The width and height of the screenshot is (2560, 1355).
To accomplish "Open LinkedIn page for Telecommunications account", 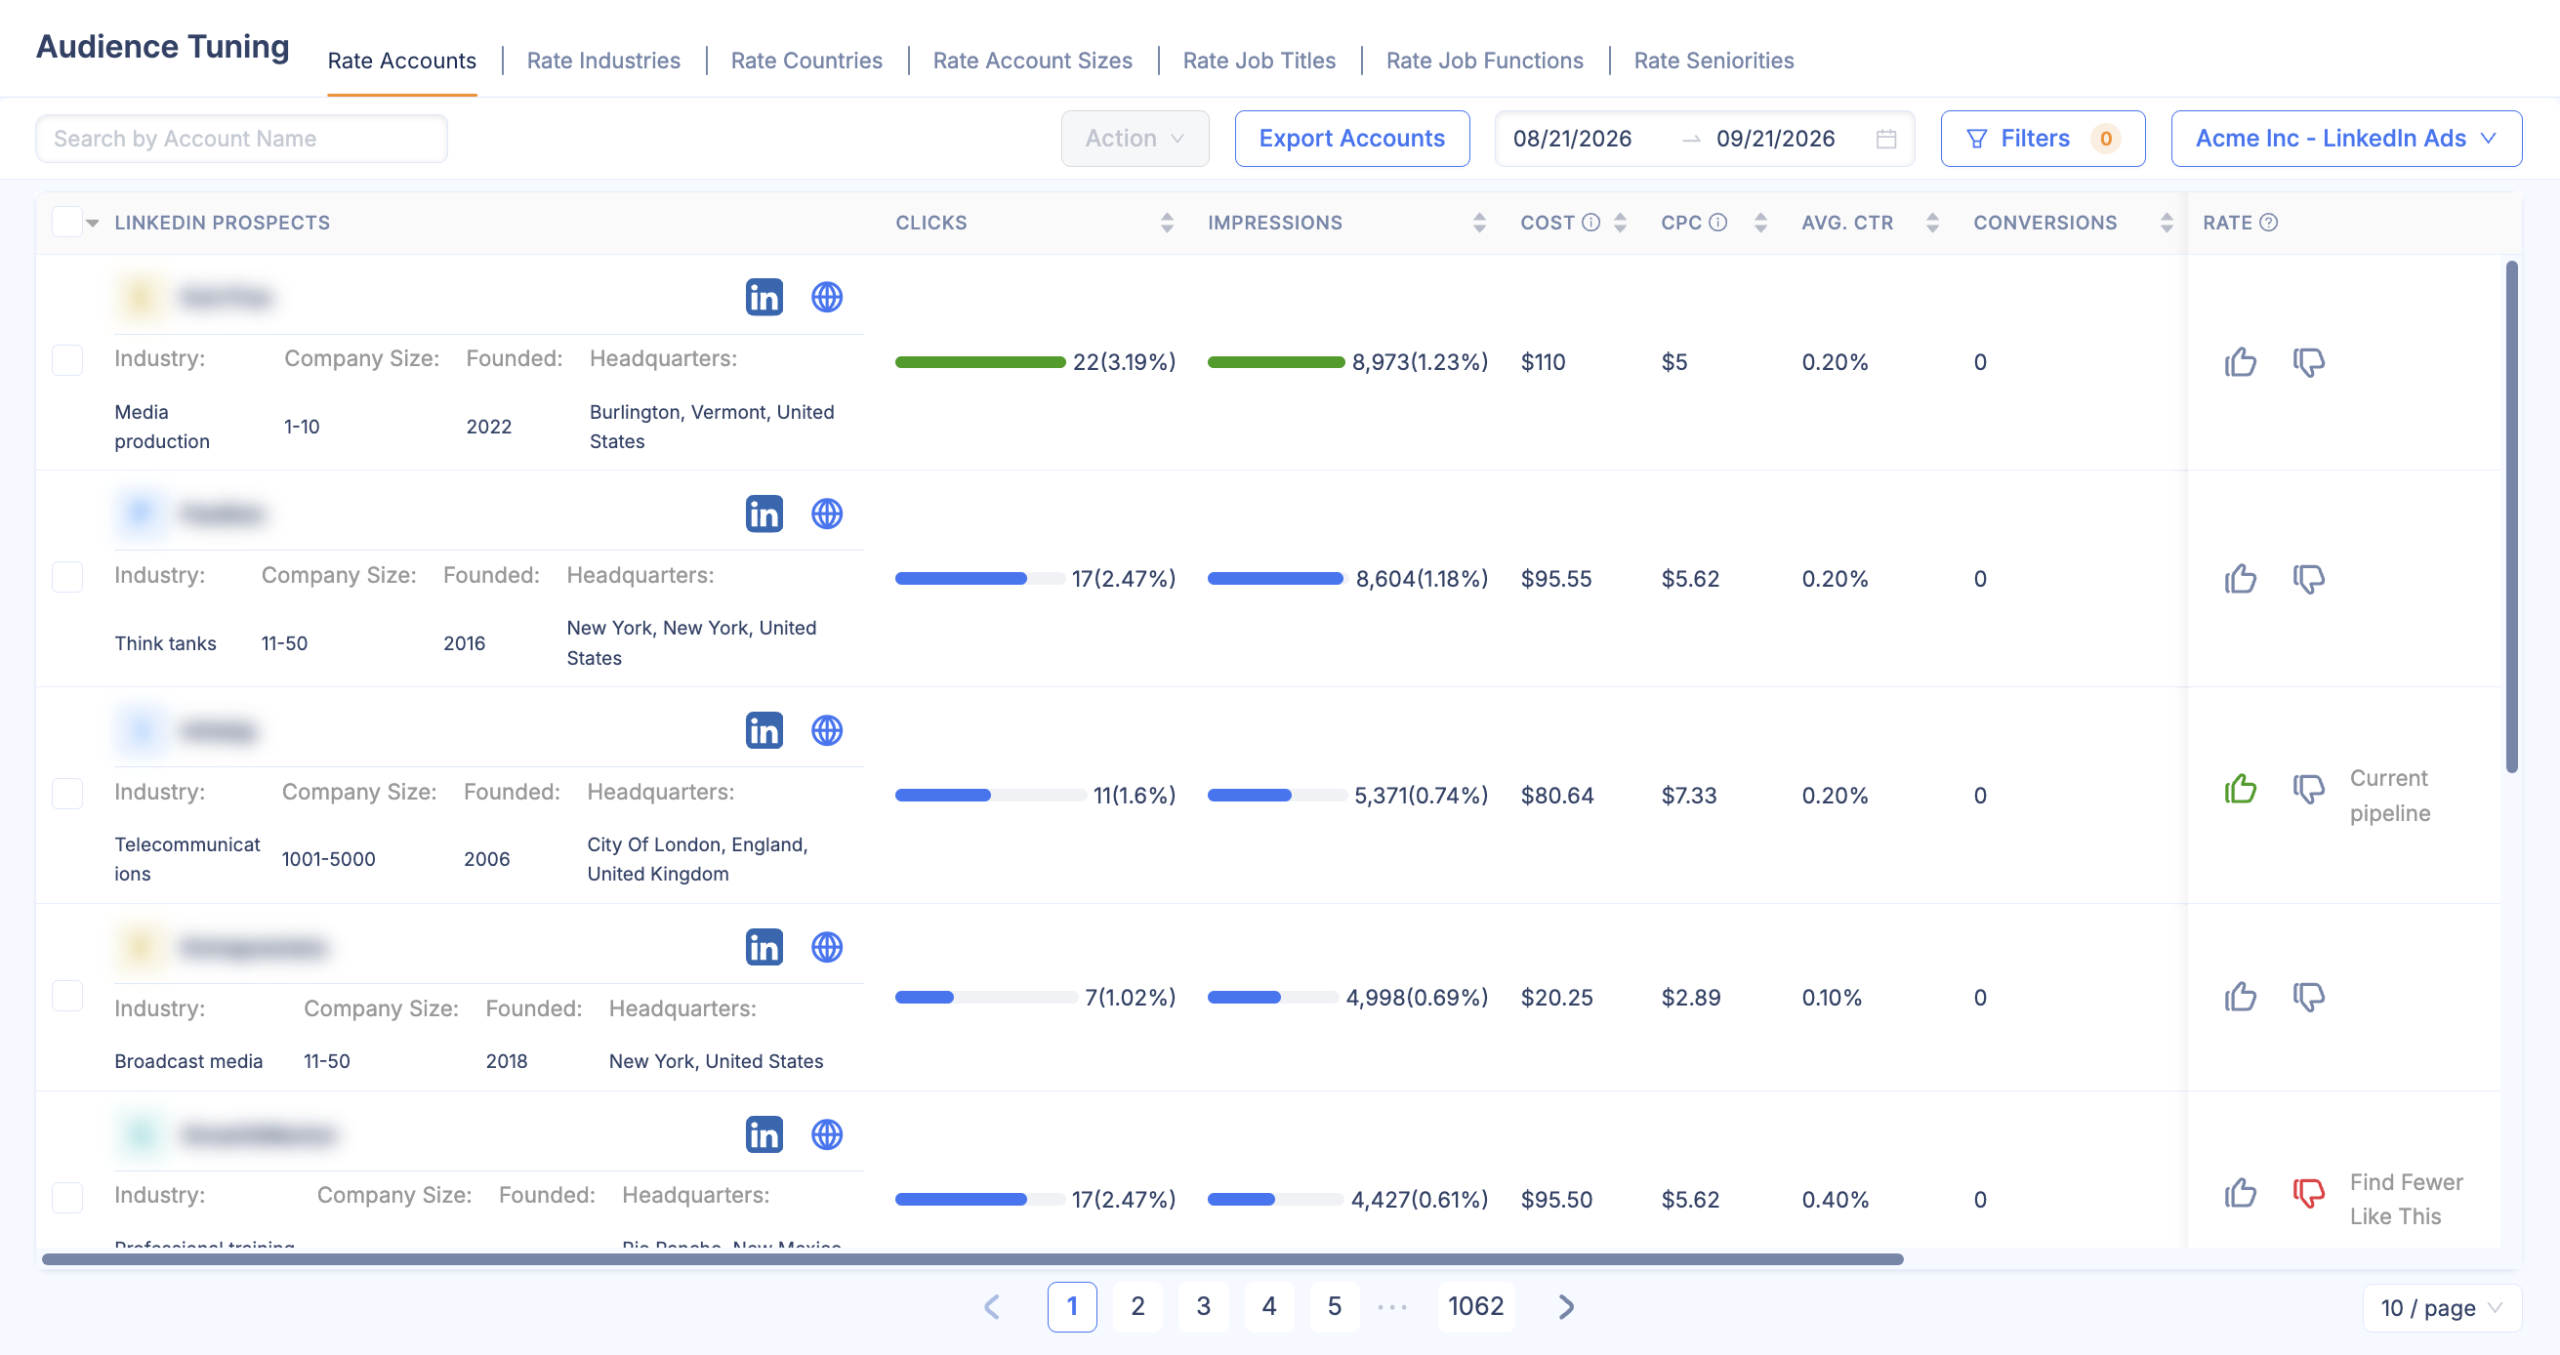I will (764, 731).
